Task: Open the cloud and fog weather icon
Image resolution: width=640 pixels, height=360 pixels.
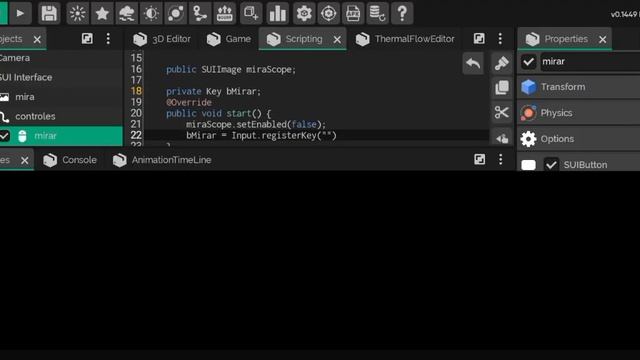Action: [127, 13]
